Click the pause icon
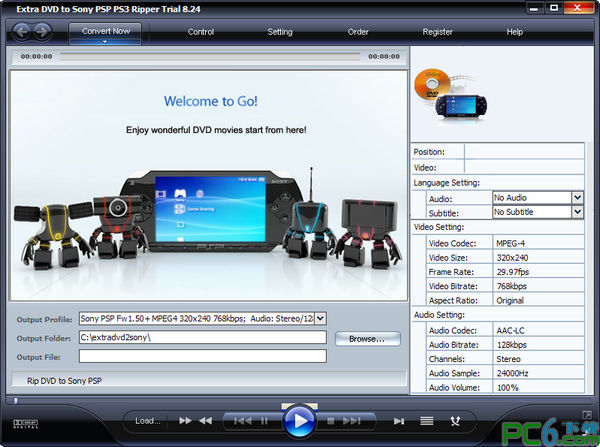Image resolution: width=600 pixels, height=447 pixels. (264, 421)
